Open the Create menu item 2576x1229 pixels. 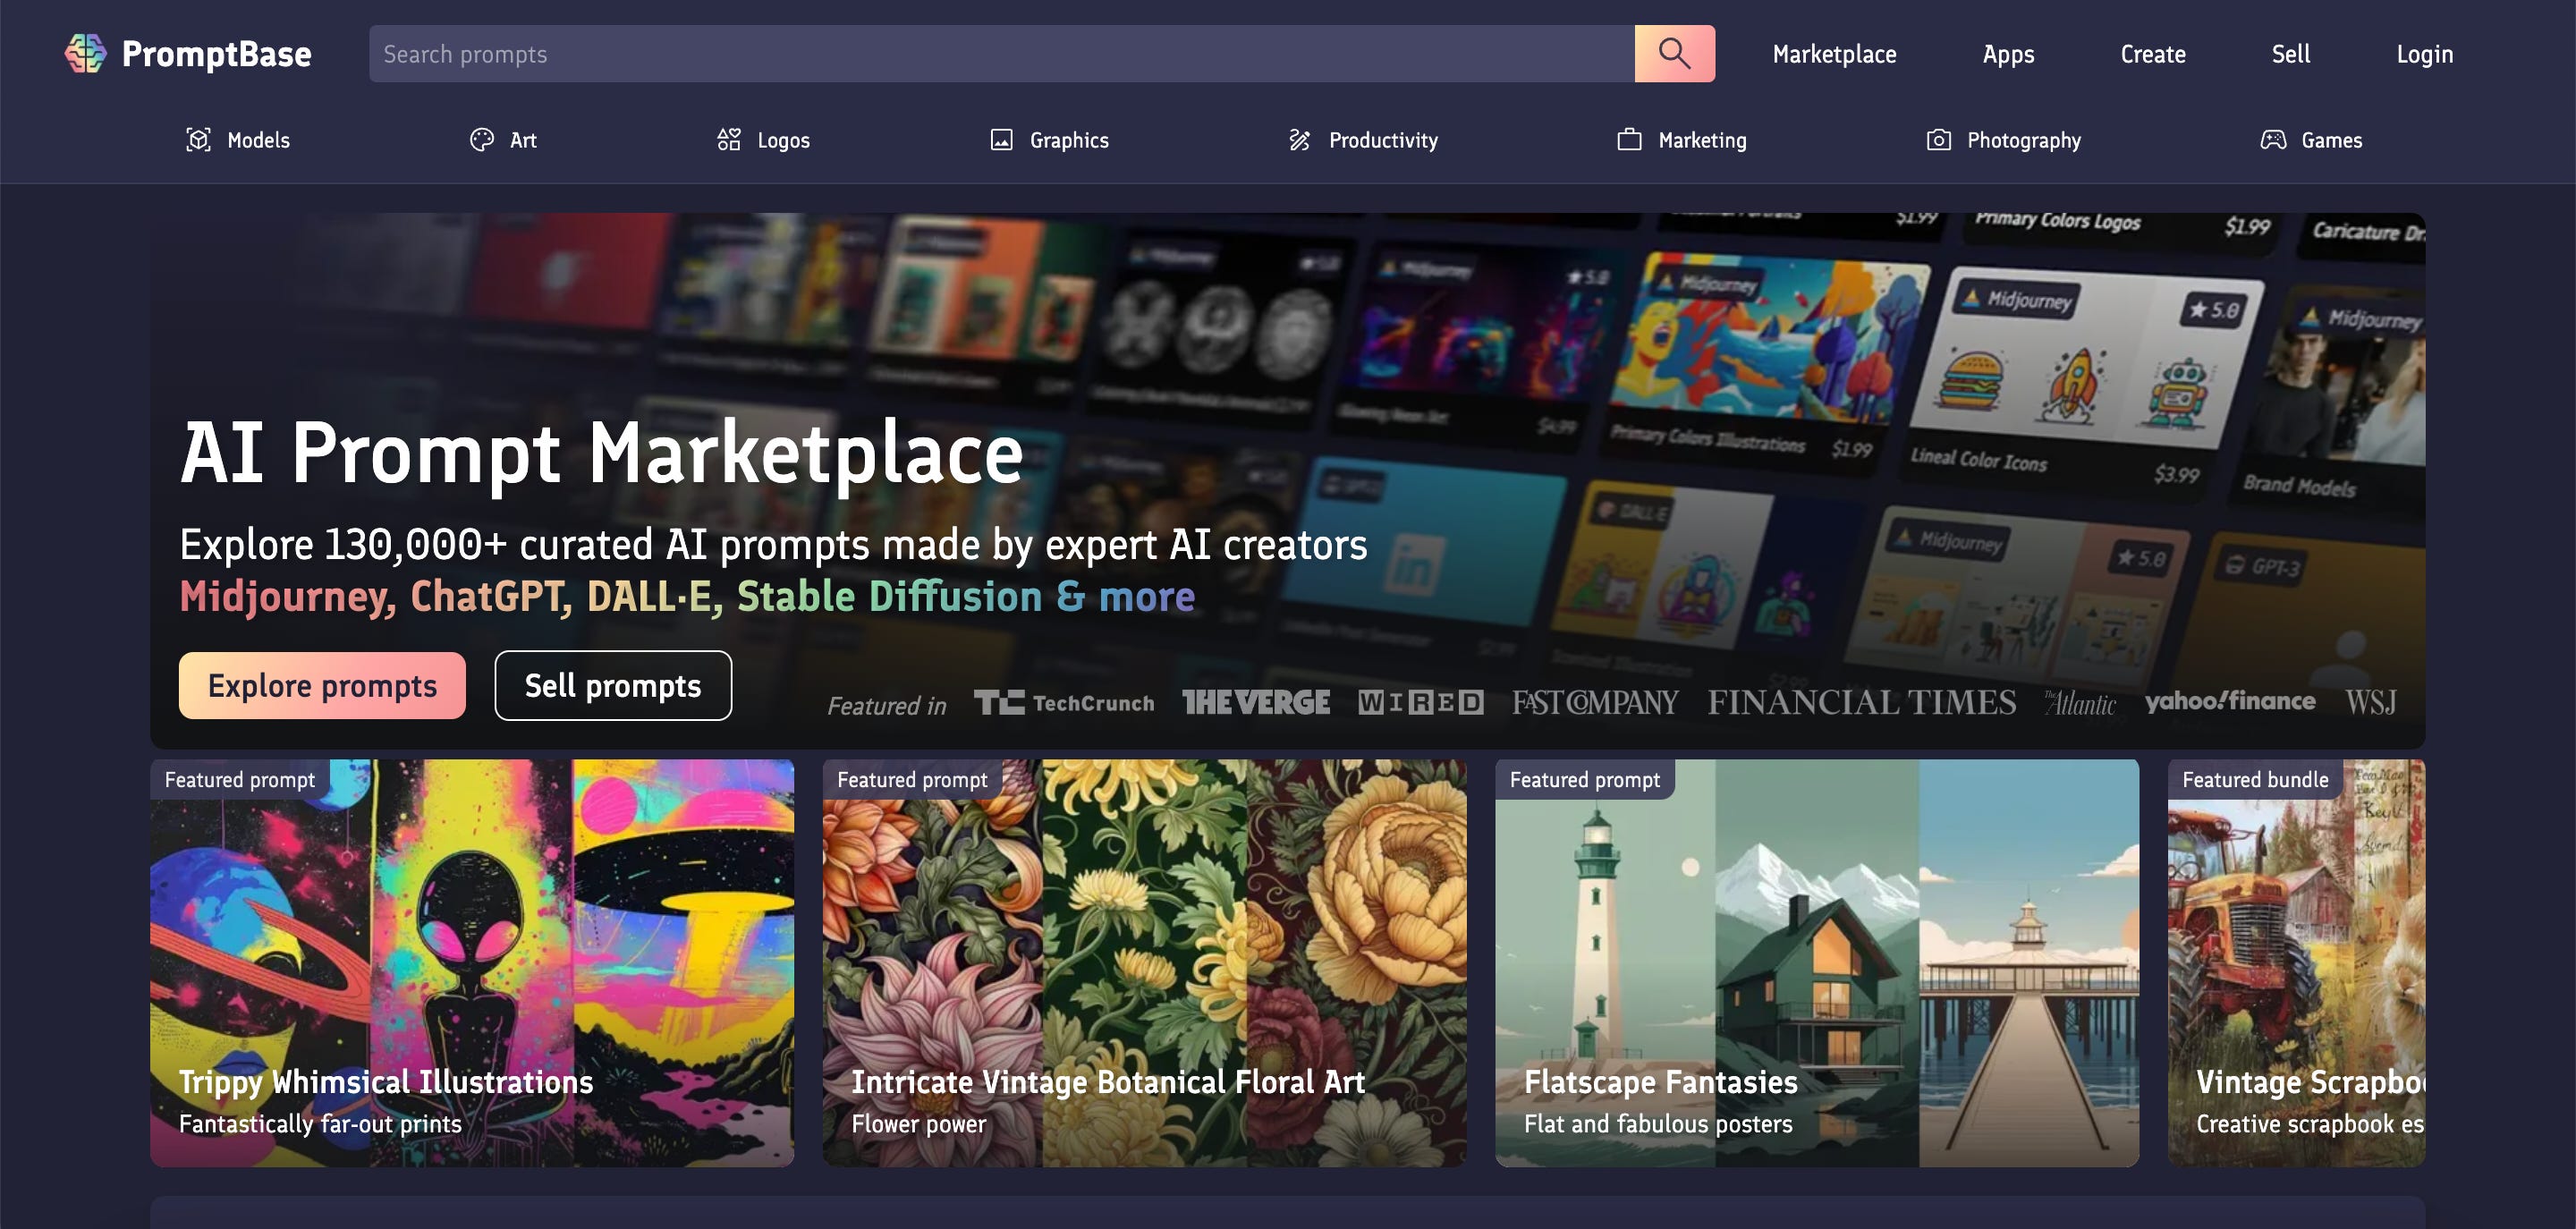(x=2153, y=54)
